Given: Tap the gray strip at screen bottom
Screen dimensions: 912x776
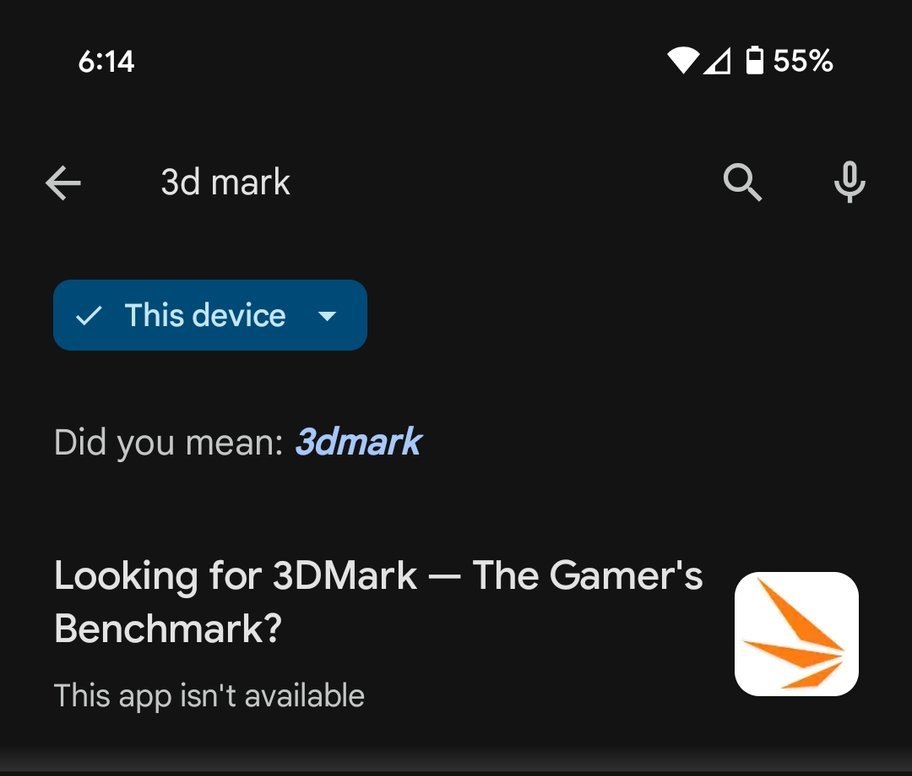Looking at the screenshot, I should 456,763.
